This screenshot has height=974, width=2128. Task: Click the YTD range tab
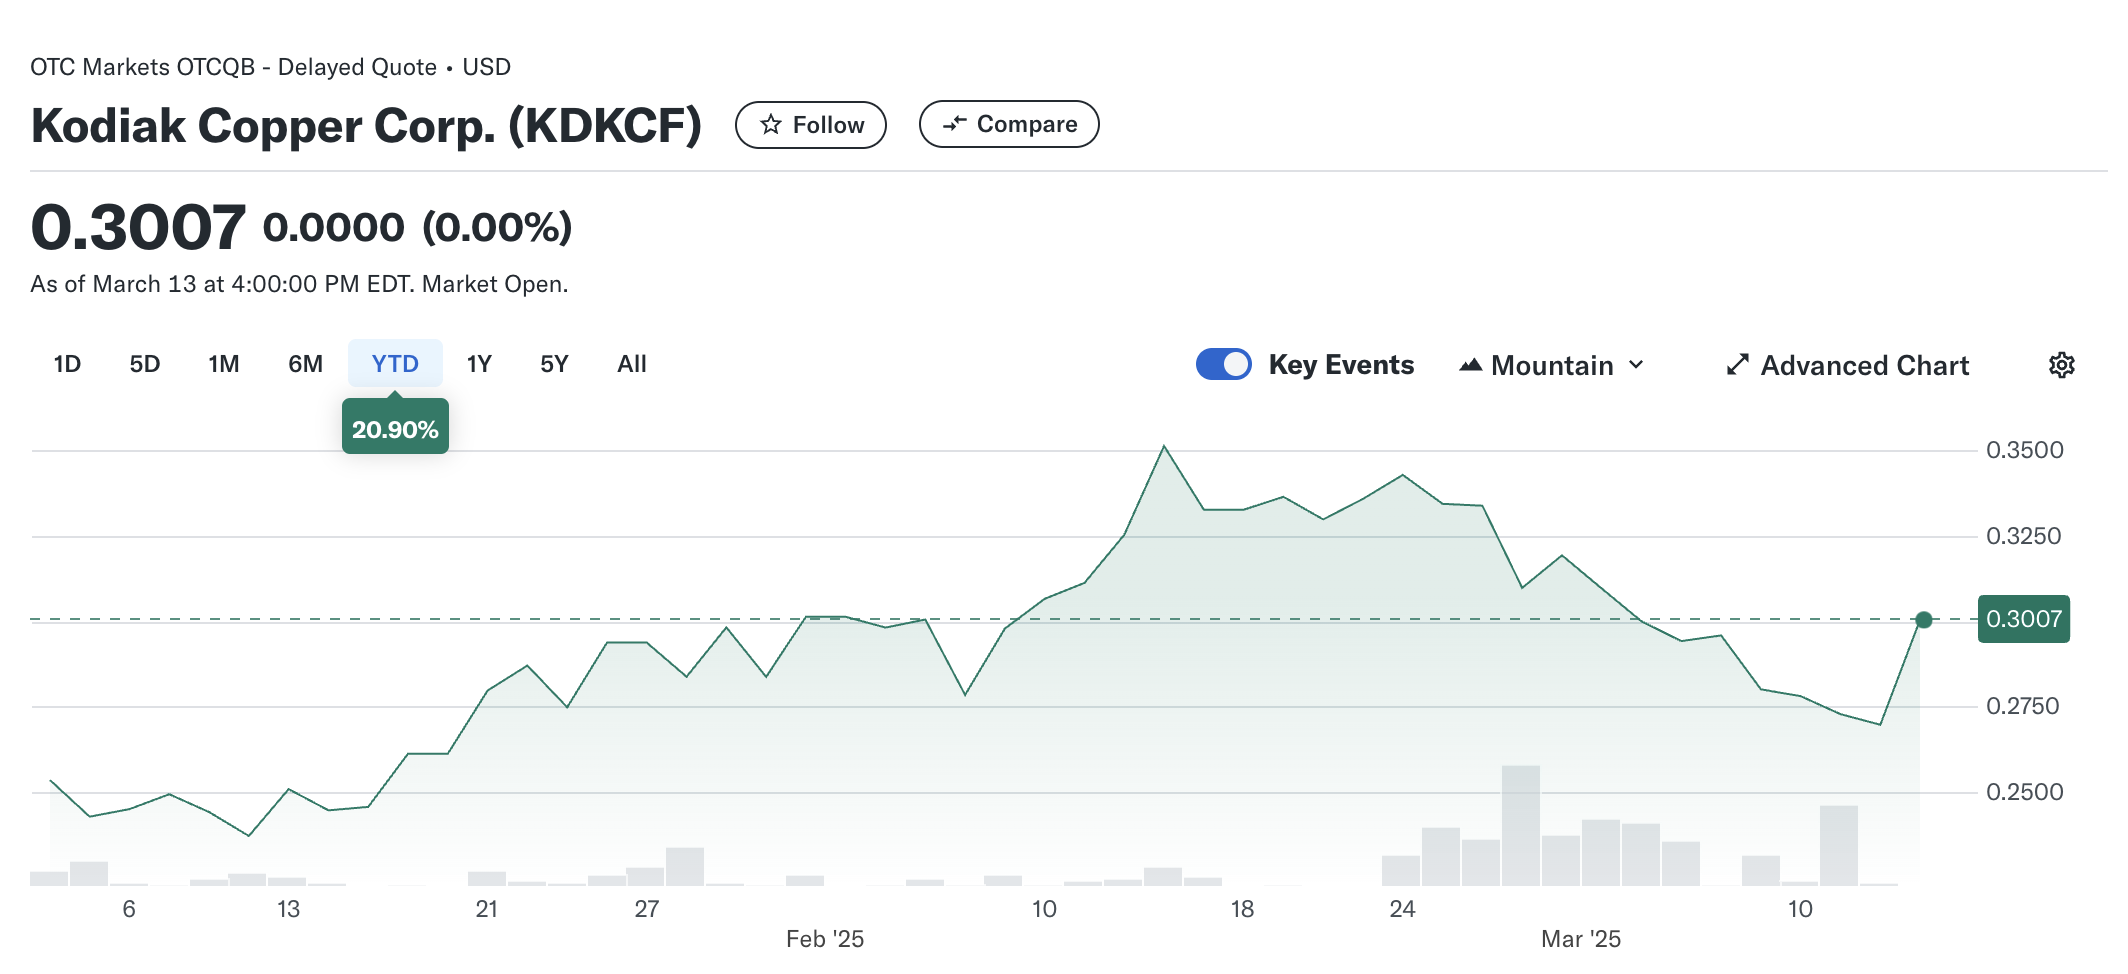(x=395, y=364)
